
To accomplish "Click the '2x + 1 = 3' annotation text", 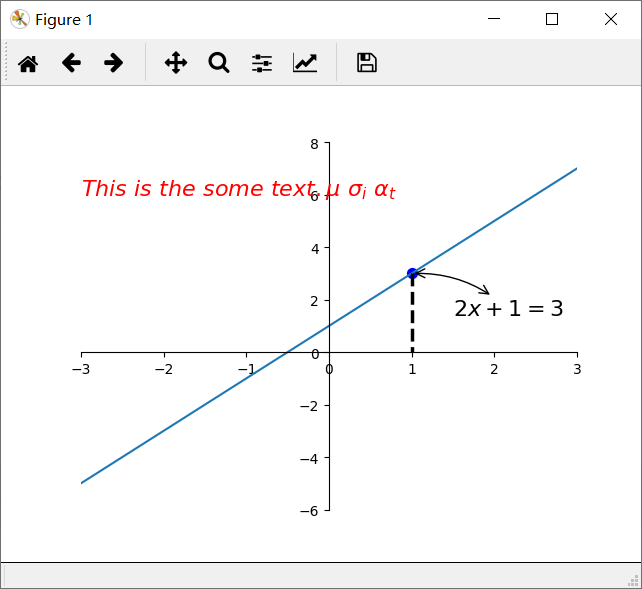I will coord(509,308).
